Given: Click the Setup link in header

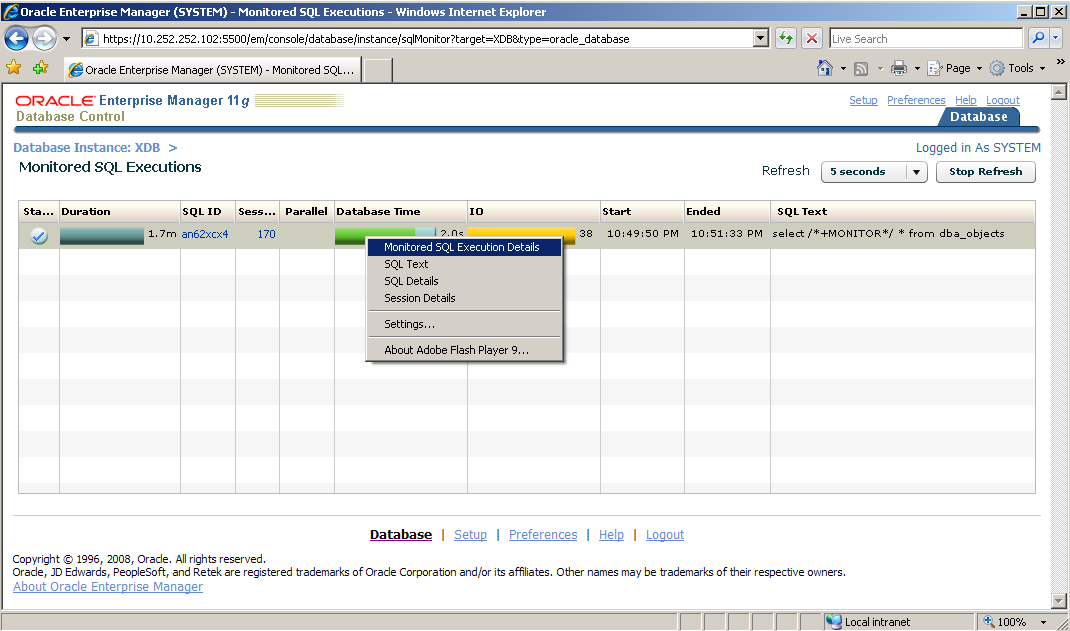Looking at the screenshot, I should coord(863,100).
